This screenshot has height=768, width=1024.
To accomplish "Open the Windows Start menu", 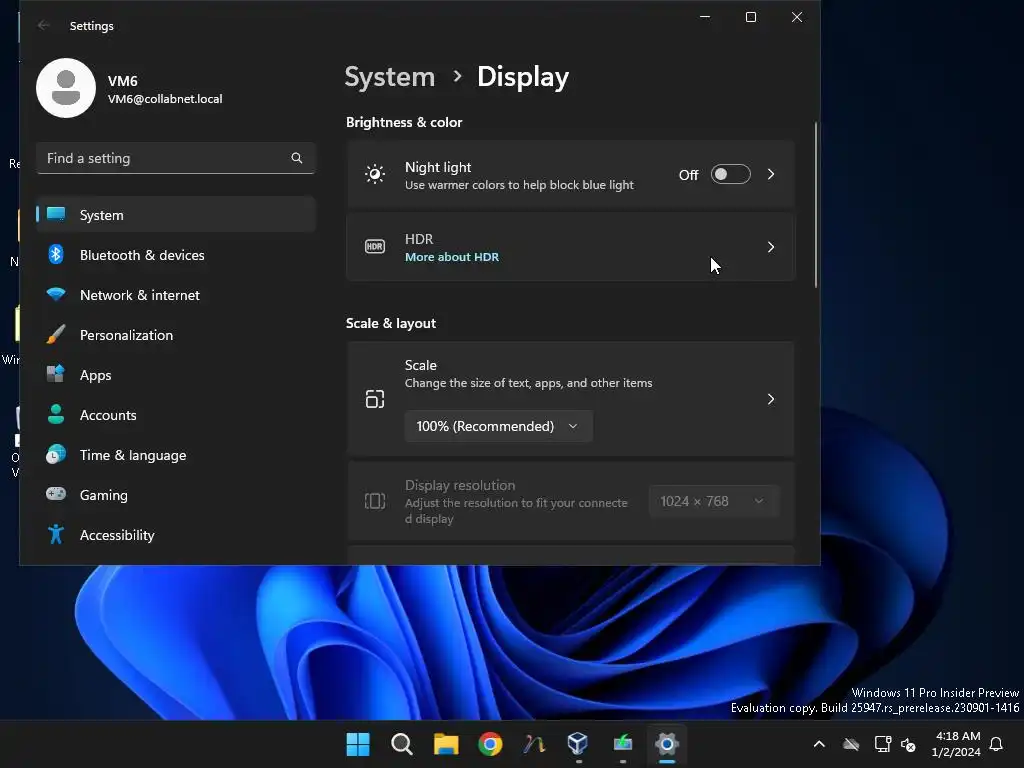I will coord(358,744).
